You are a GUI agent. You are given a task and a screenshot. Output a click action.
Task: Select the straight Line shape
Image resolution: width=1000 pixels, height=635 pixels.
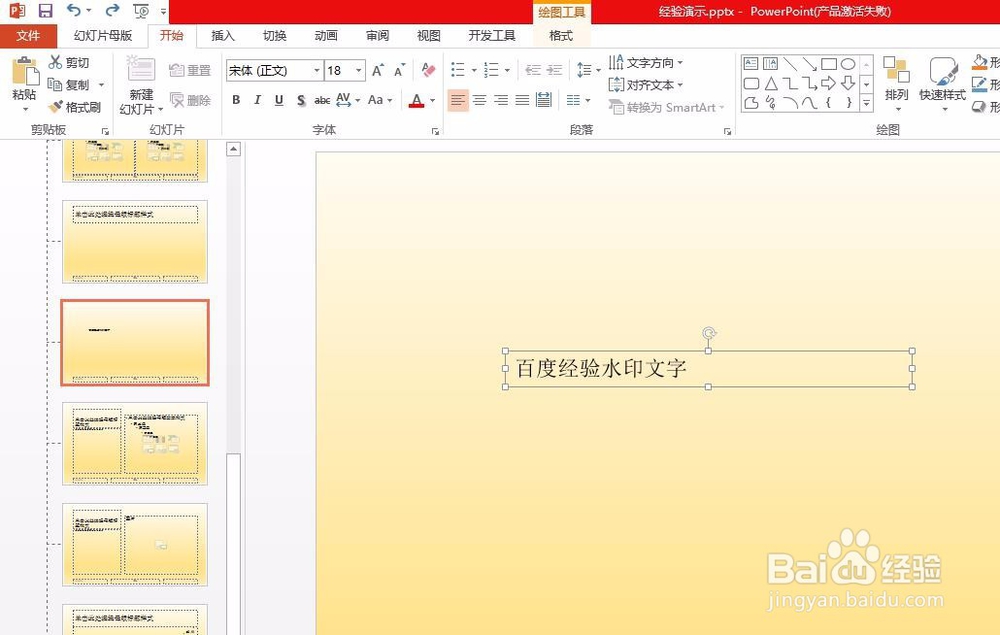pos(790,64)
